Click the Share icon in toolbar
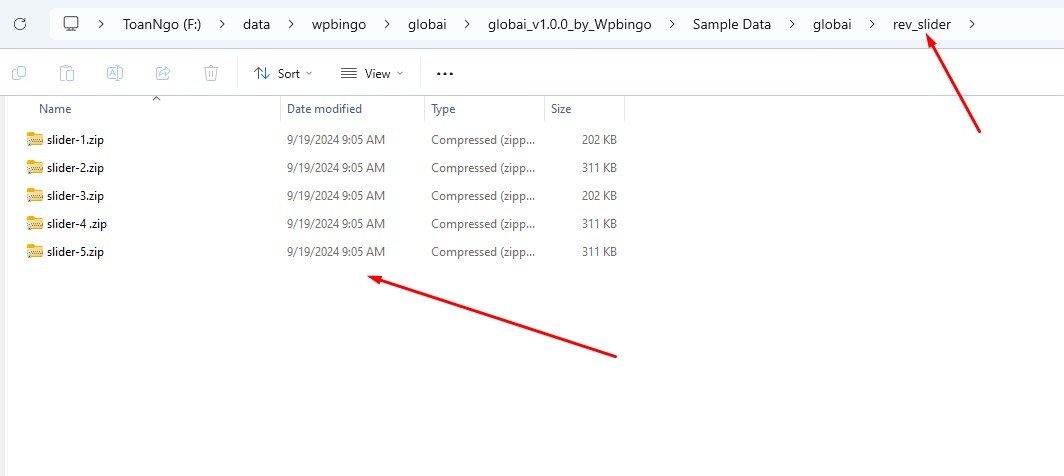The image size is (1064, 476). tap(163, 73)
